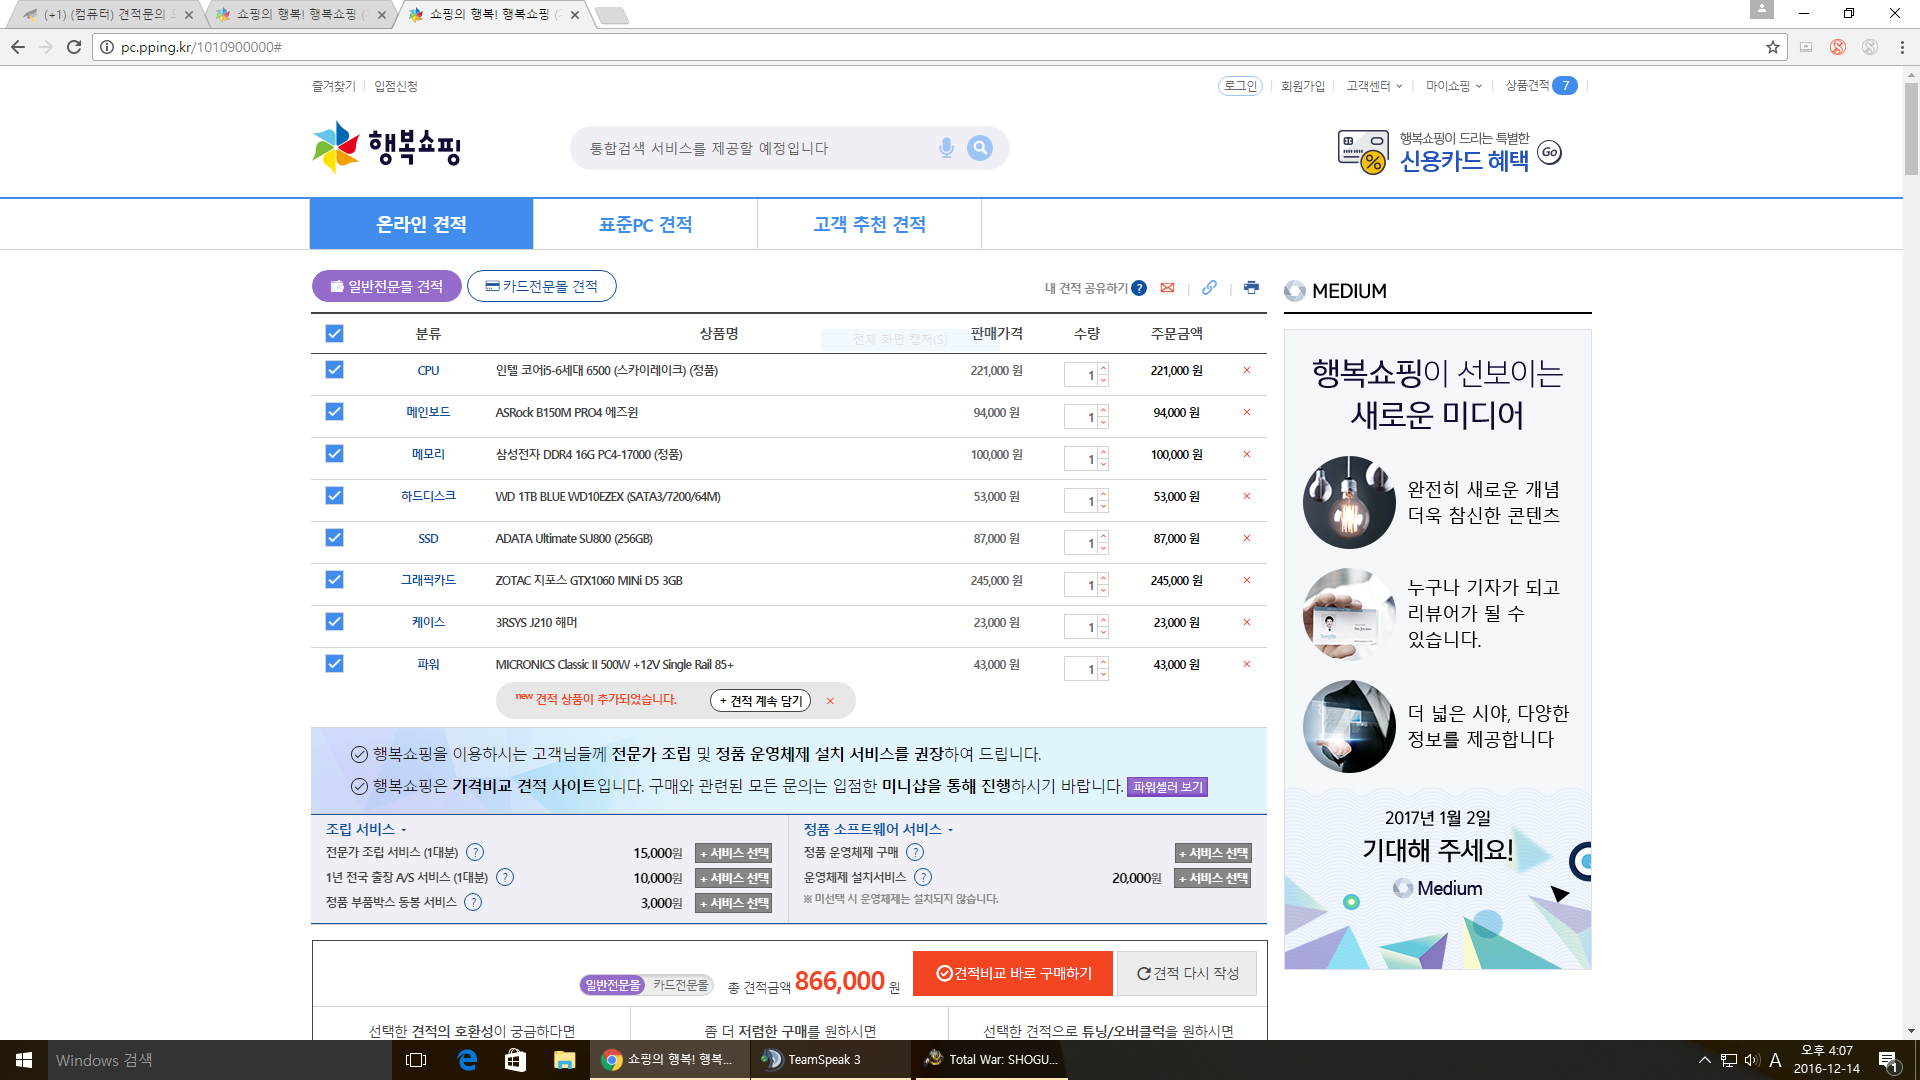Image resolution: width=1920 pixels, height=1080 pixels.
Task: Switch to the 표준PC 견적 tab
Action: [x=645, y=224]
